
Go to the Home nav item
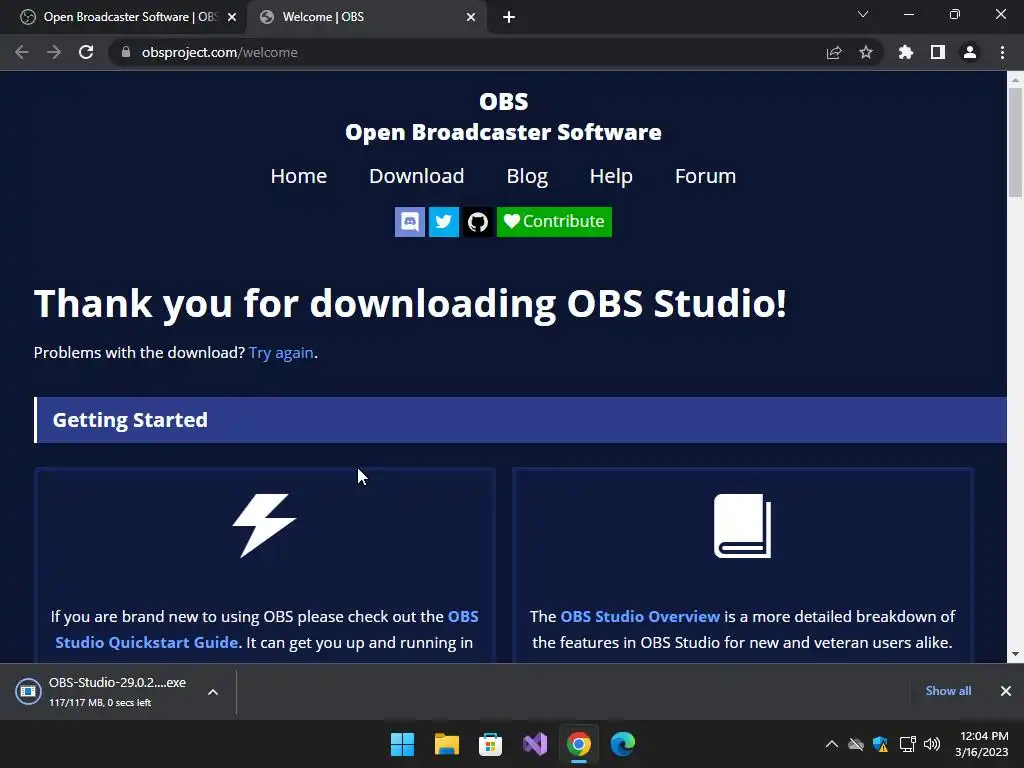pos(298,176)
